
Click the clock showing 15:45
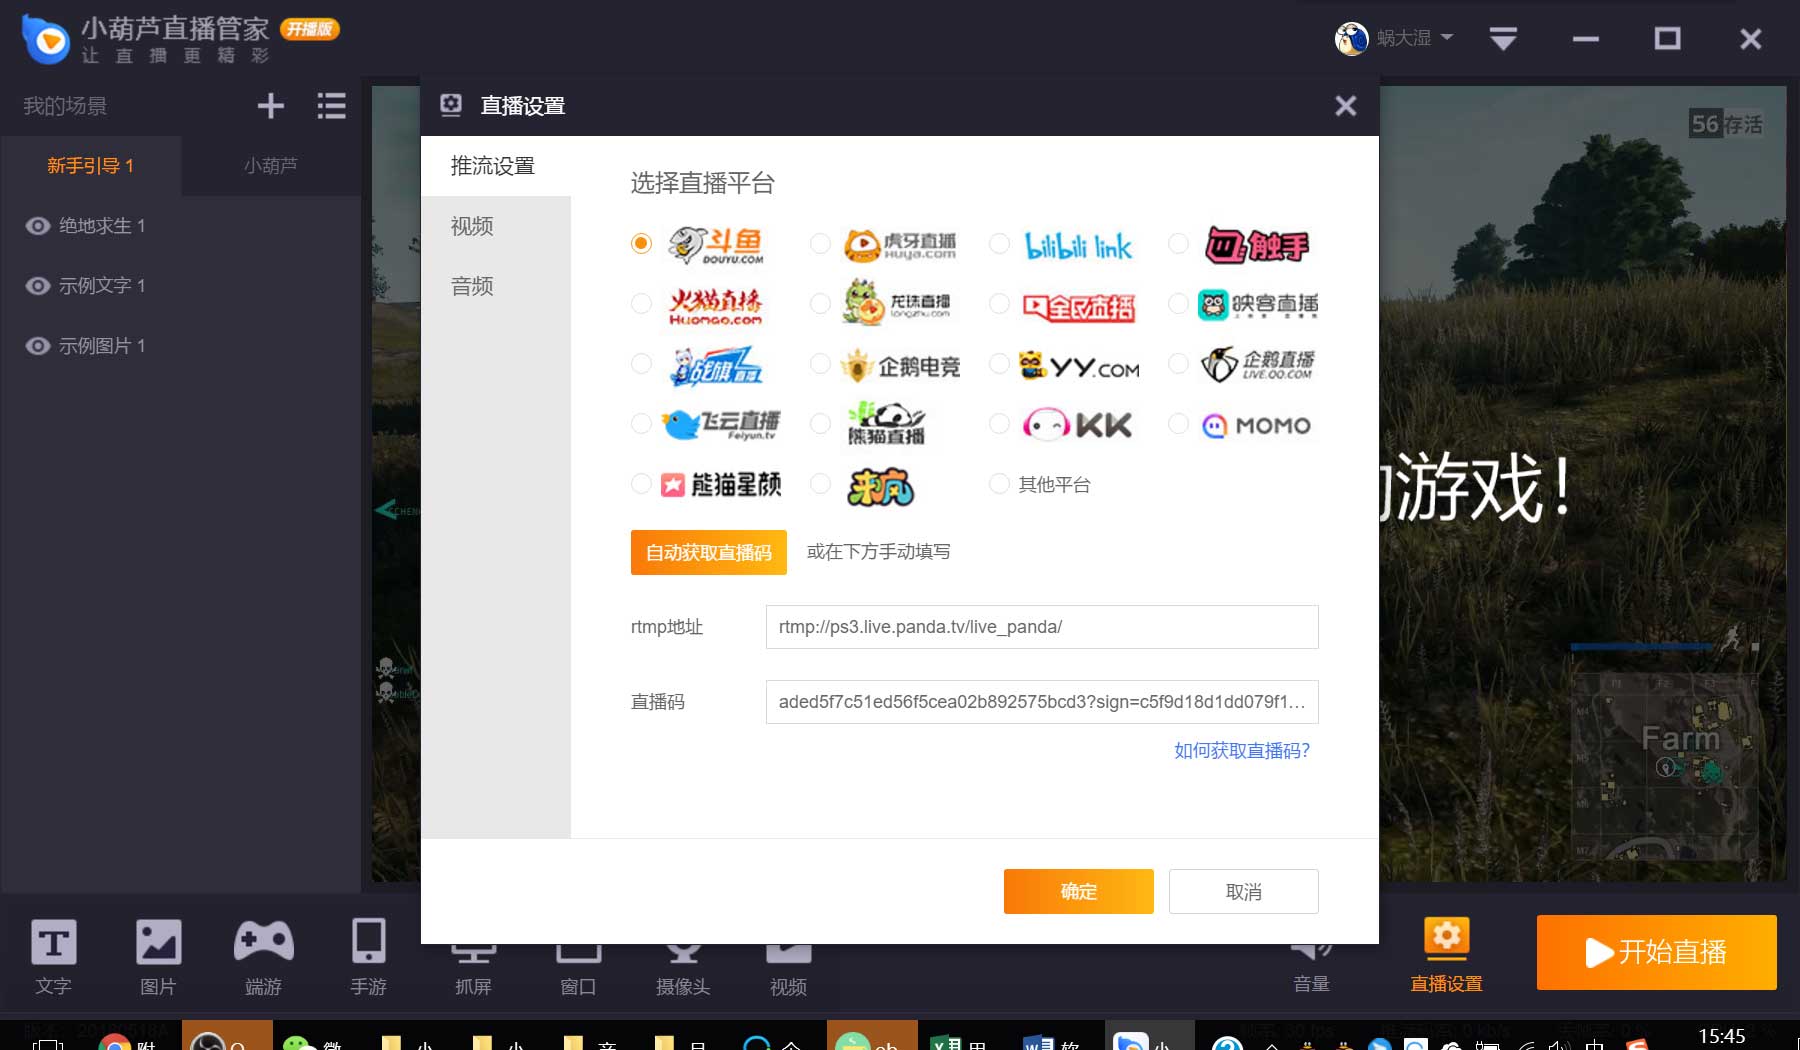1722,1036
